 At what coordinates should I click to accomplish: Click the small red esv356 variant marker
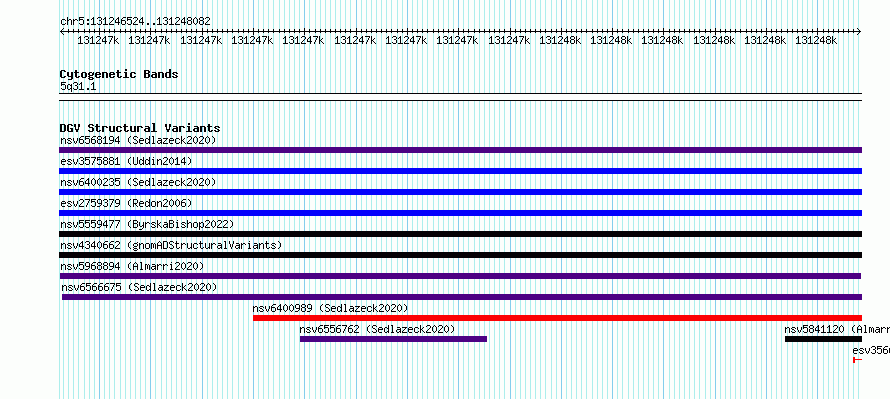click(x=857, y=360)
